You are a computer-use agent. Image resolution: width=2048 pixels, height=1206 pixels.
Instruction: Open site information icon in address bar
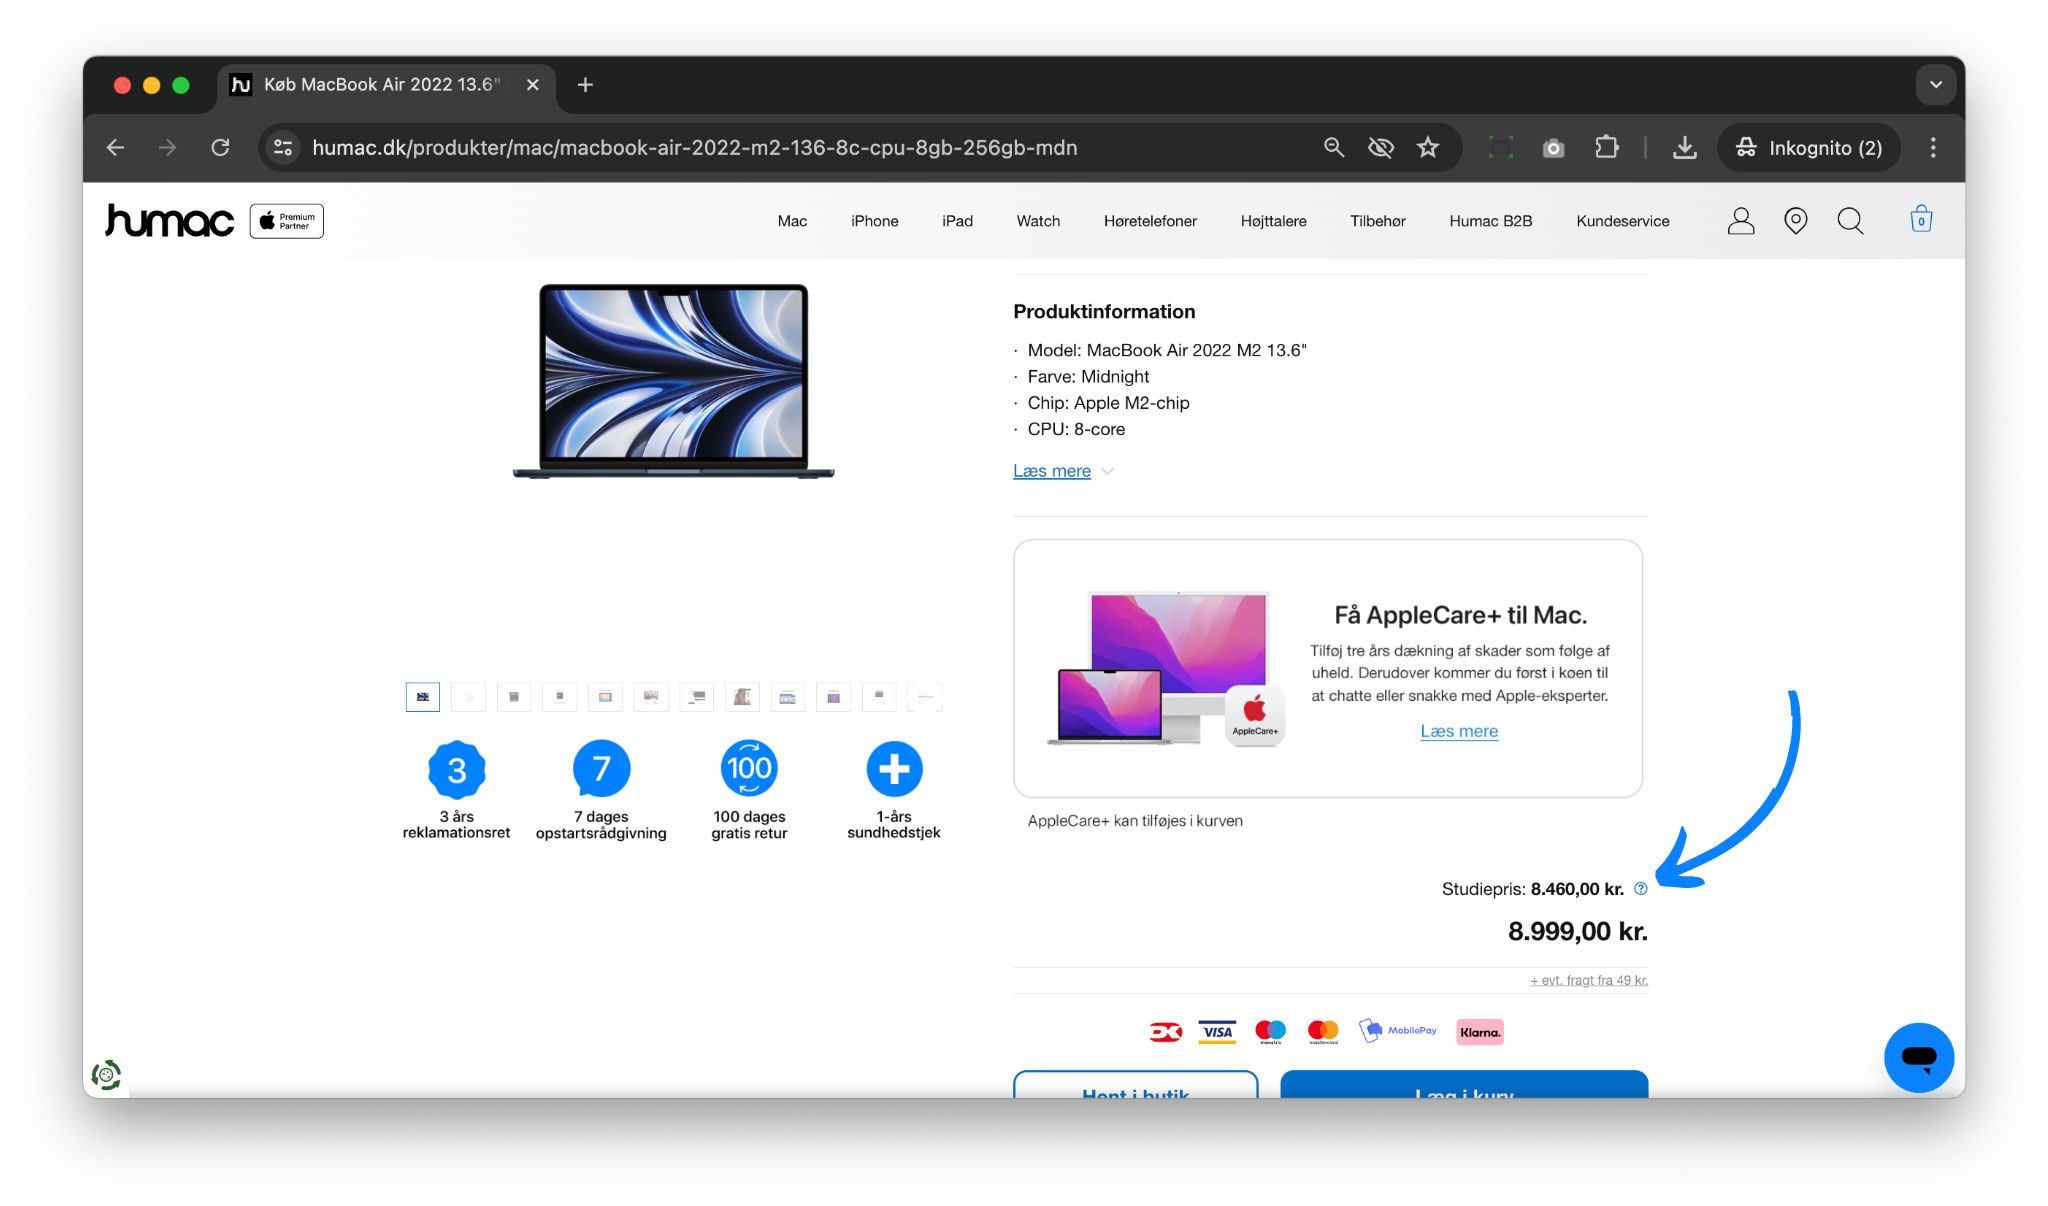[283, 148]
